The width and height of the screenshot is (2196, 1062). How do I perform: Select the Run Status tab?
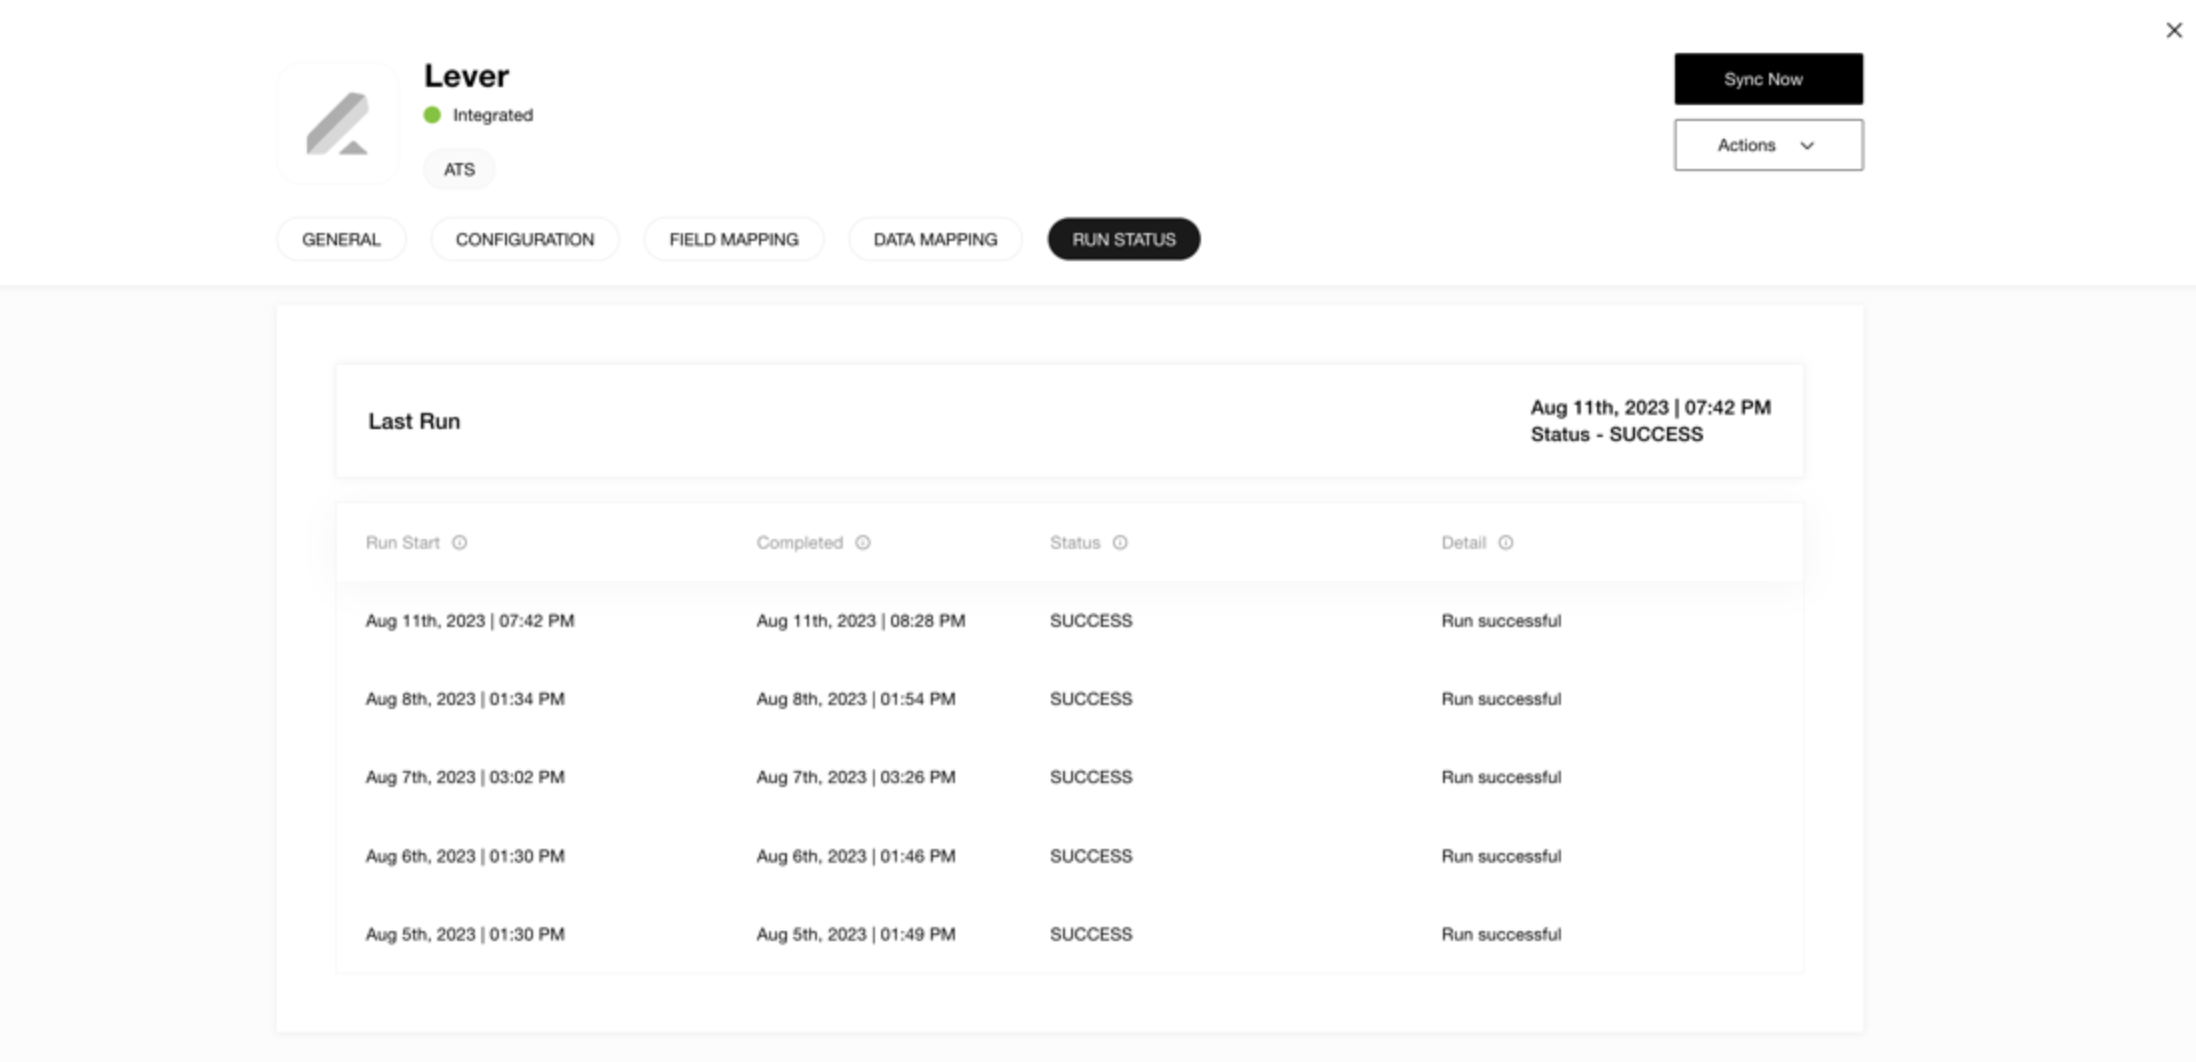(1123, 240)
